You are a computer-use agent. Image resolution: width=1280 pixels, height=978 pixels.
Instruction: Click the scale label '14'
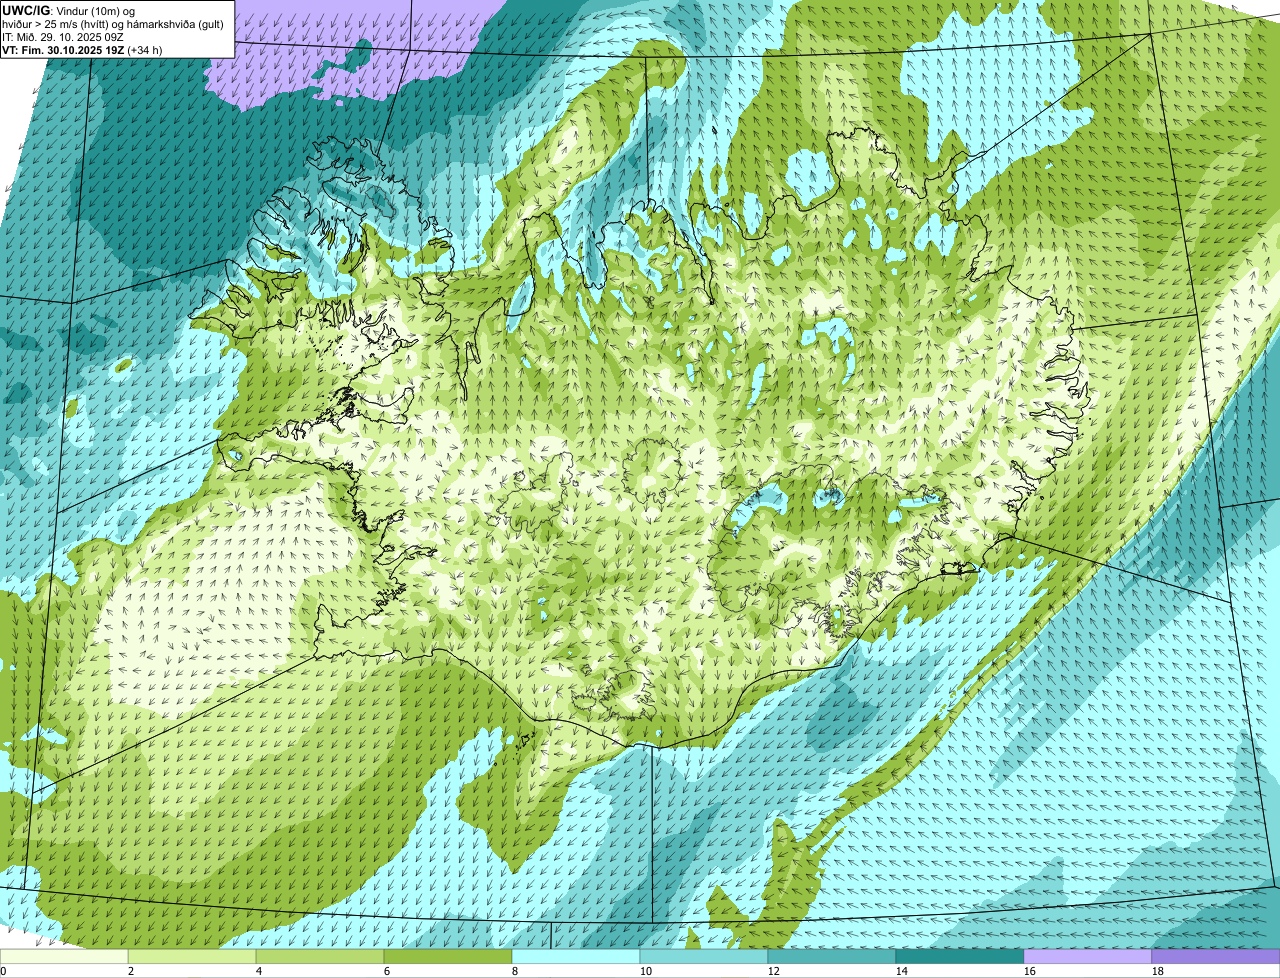click(902, 971)
